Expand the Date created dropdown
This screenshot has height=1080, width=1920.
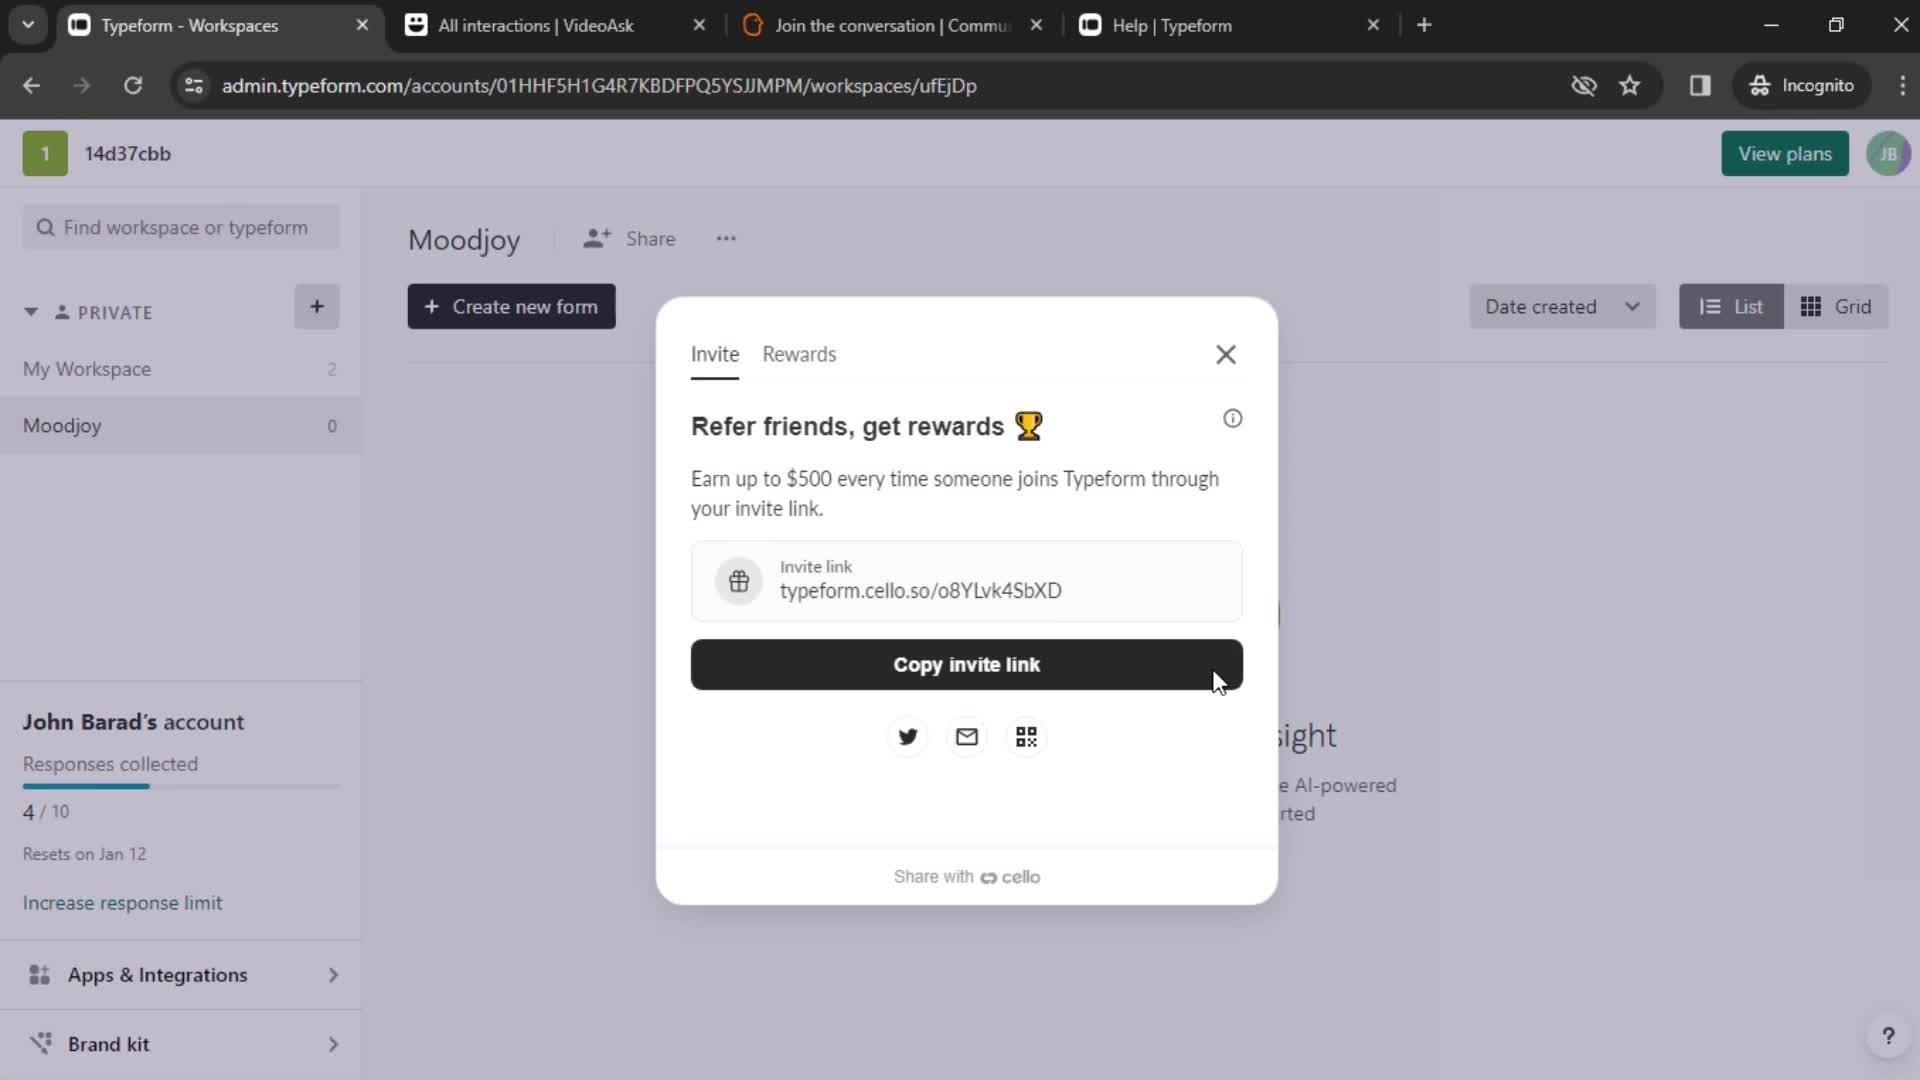pyautogui.click(x=1561, y=306)
